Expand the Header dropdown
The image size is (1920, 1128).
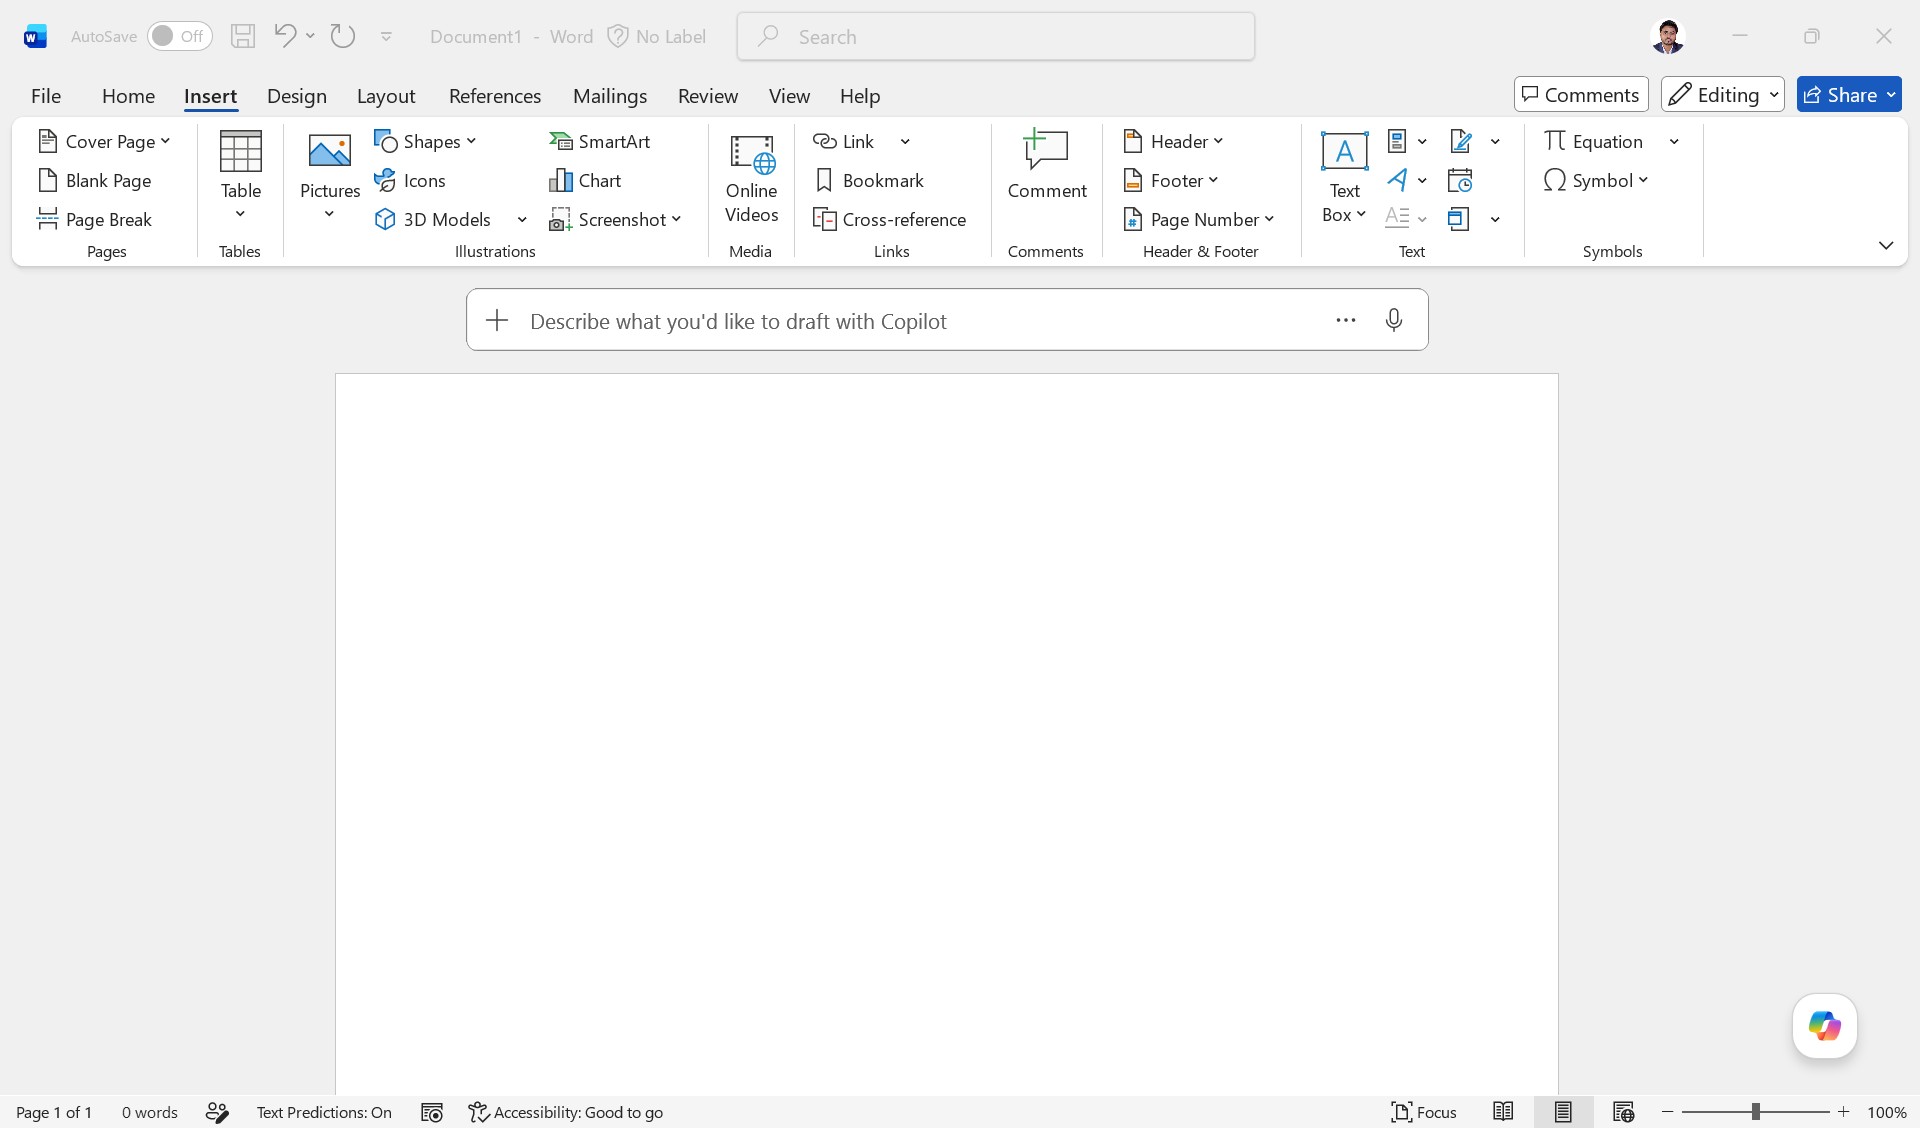pyautogui.click(x=1174, y=141)
